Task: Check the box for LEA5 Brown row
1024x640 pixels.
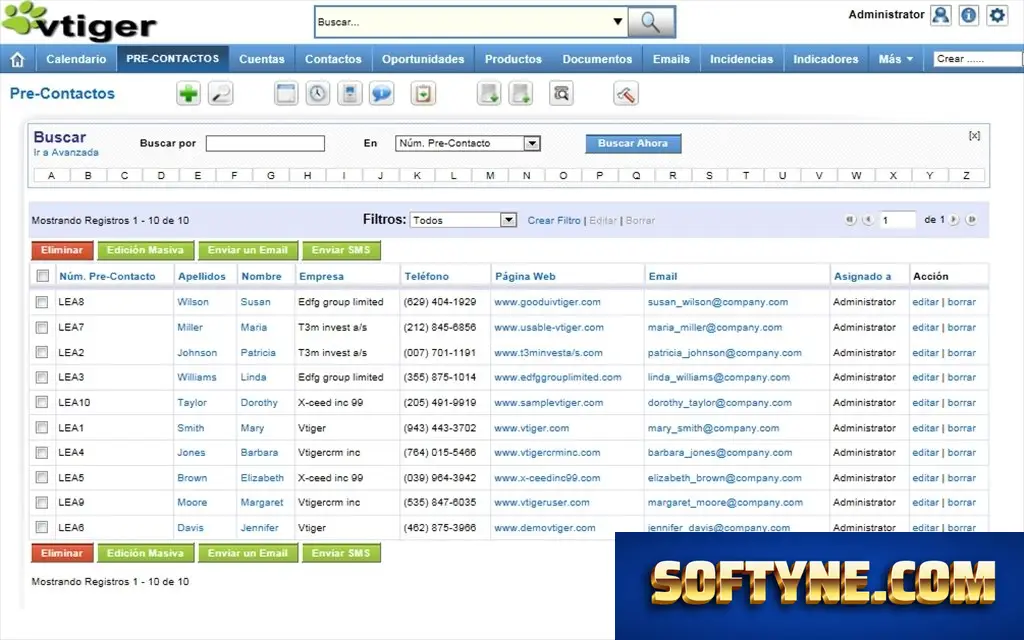Action: tap(42, 477)
